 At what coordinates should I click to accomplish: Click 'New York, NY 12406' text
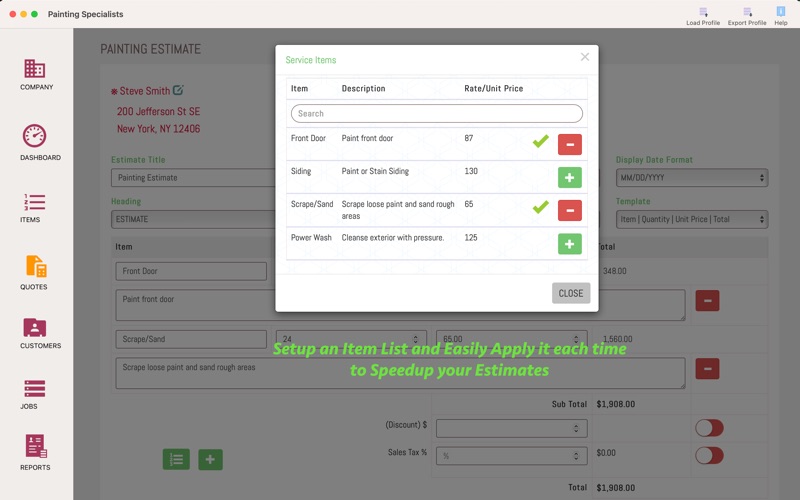coord(158,129)
